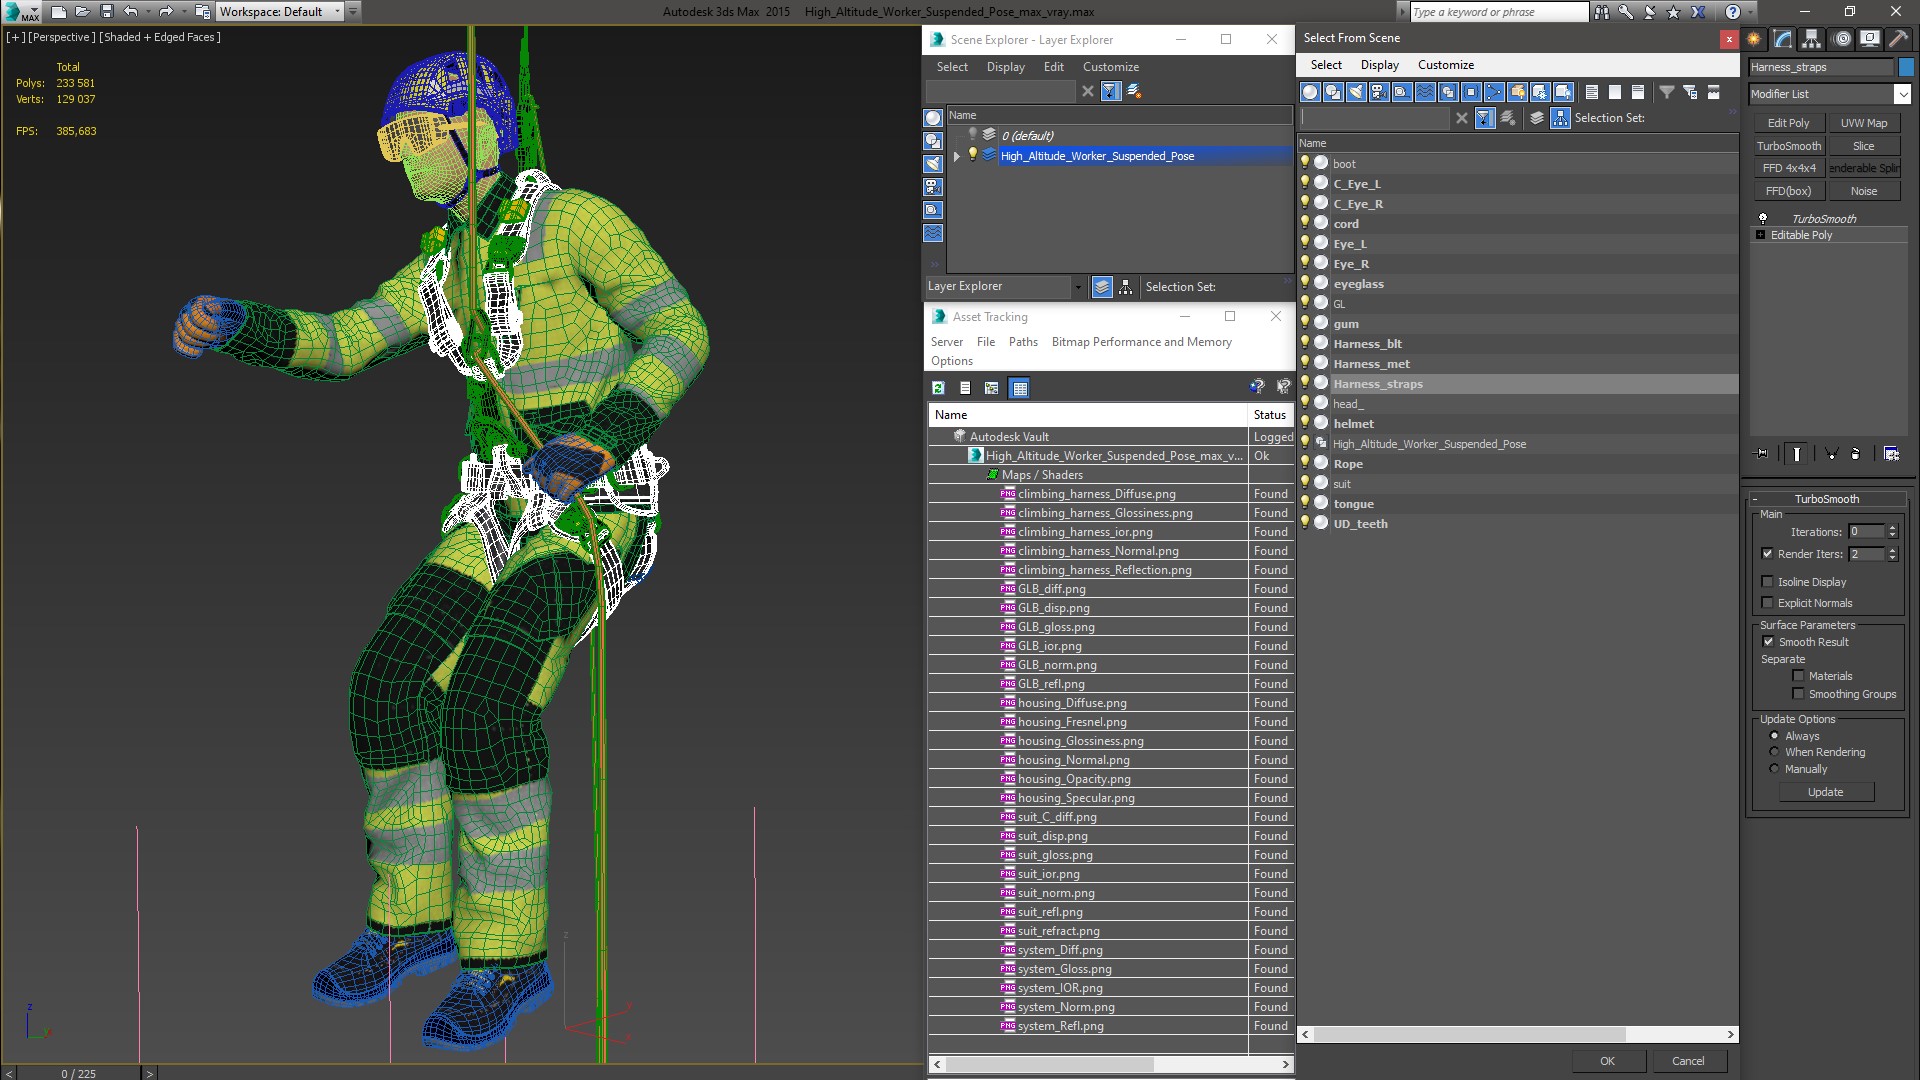Toggle TurboSmooth modifier lightbulb in stack
This screenshot has height=1080, width=1920.
(x=1763, y=218)
